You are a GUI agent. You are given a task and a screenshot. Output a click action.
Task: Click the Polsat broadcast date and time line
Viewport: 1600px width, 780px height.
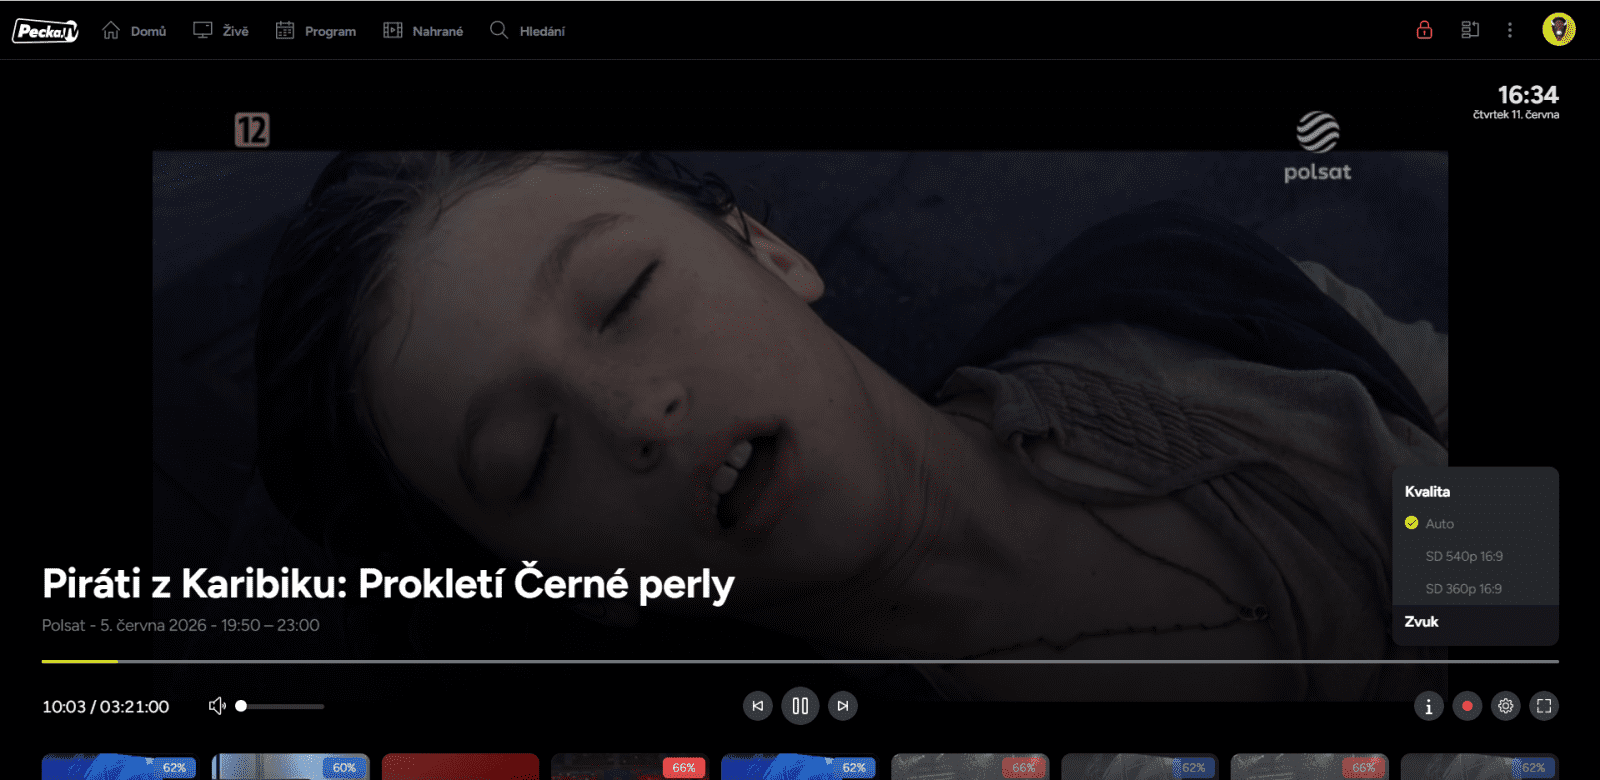click(181, 625)
